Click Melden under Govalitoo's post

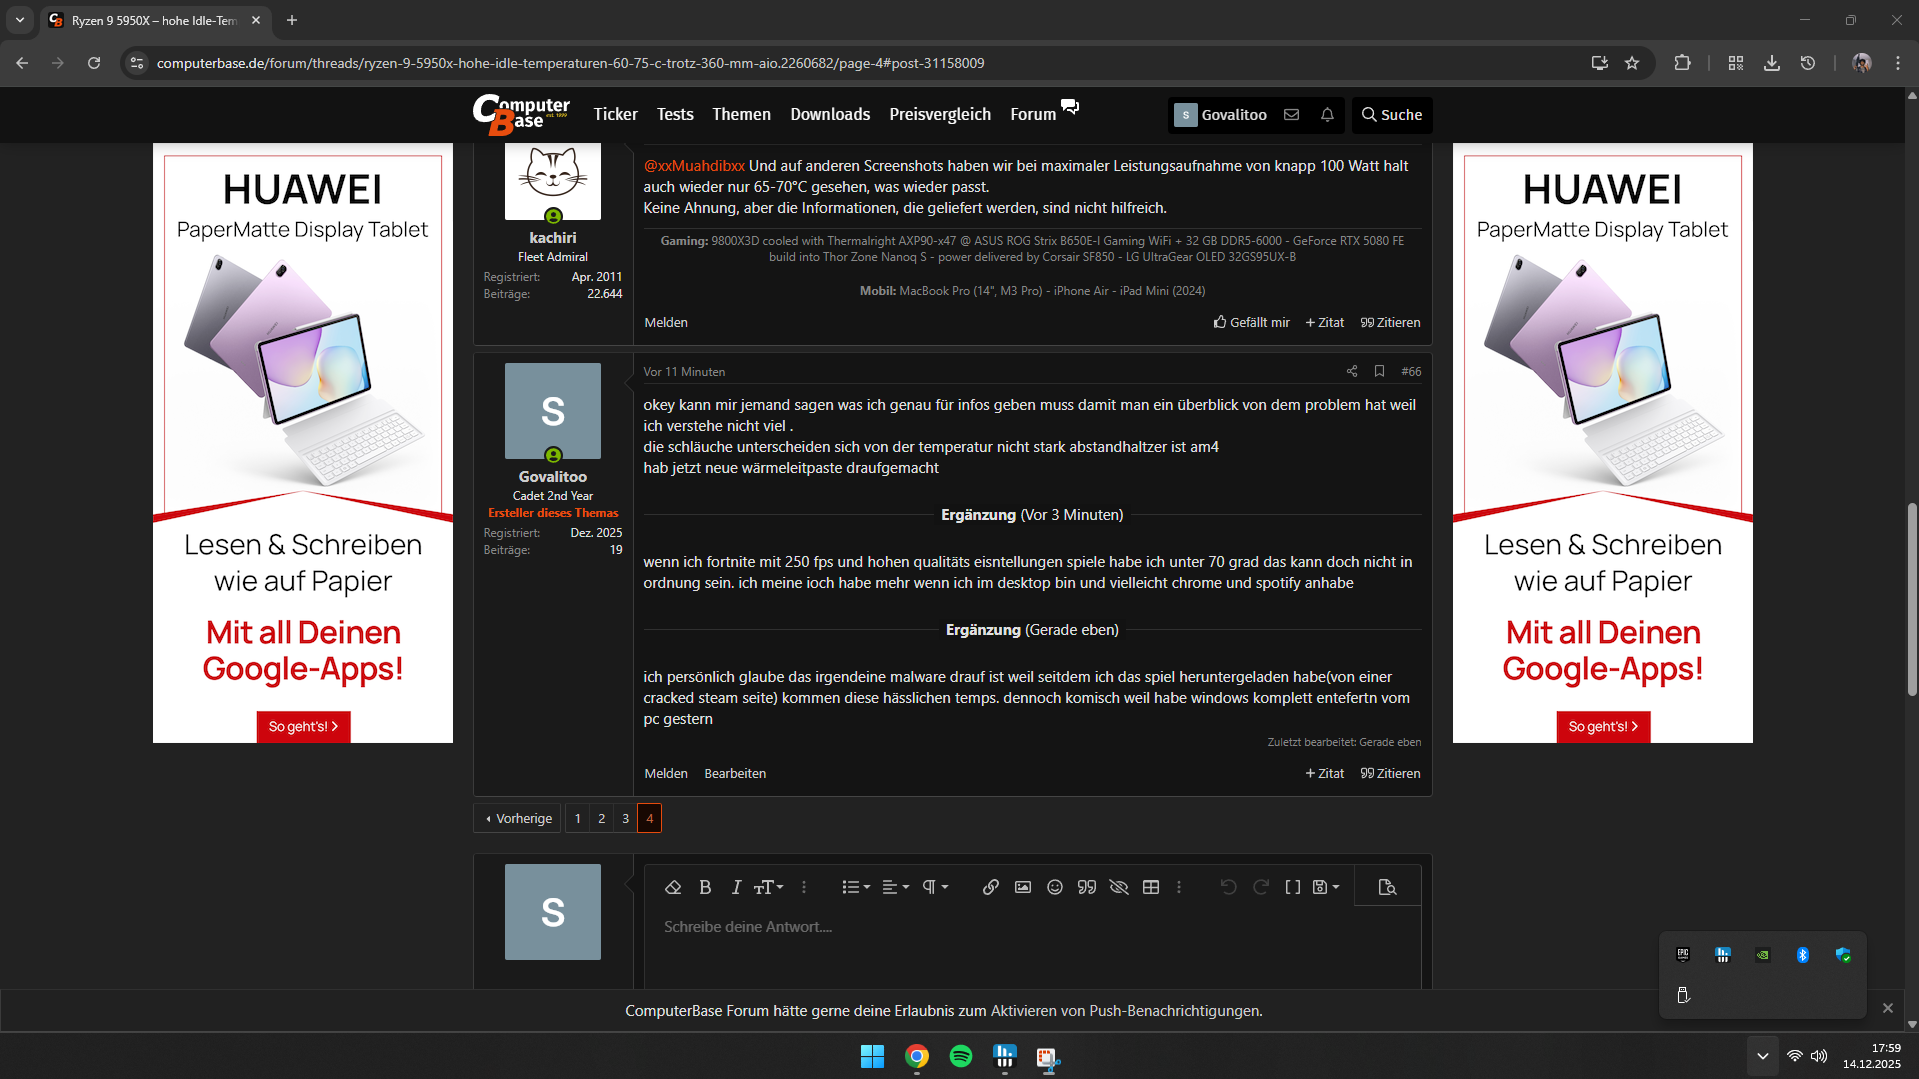[666, 773]
